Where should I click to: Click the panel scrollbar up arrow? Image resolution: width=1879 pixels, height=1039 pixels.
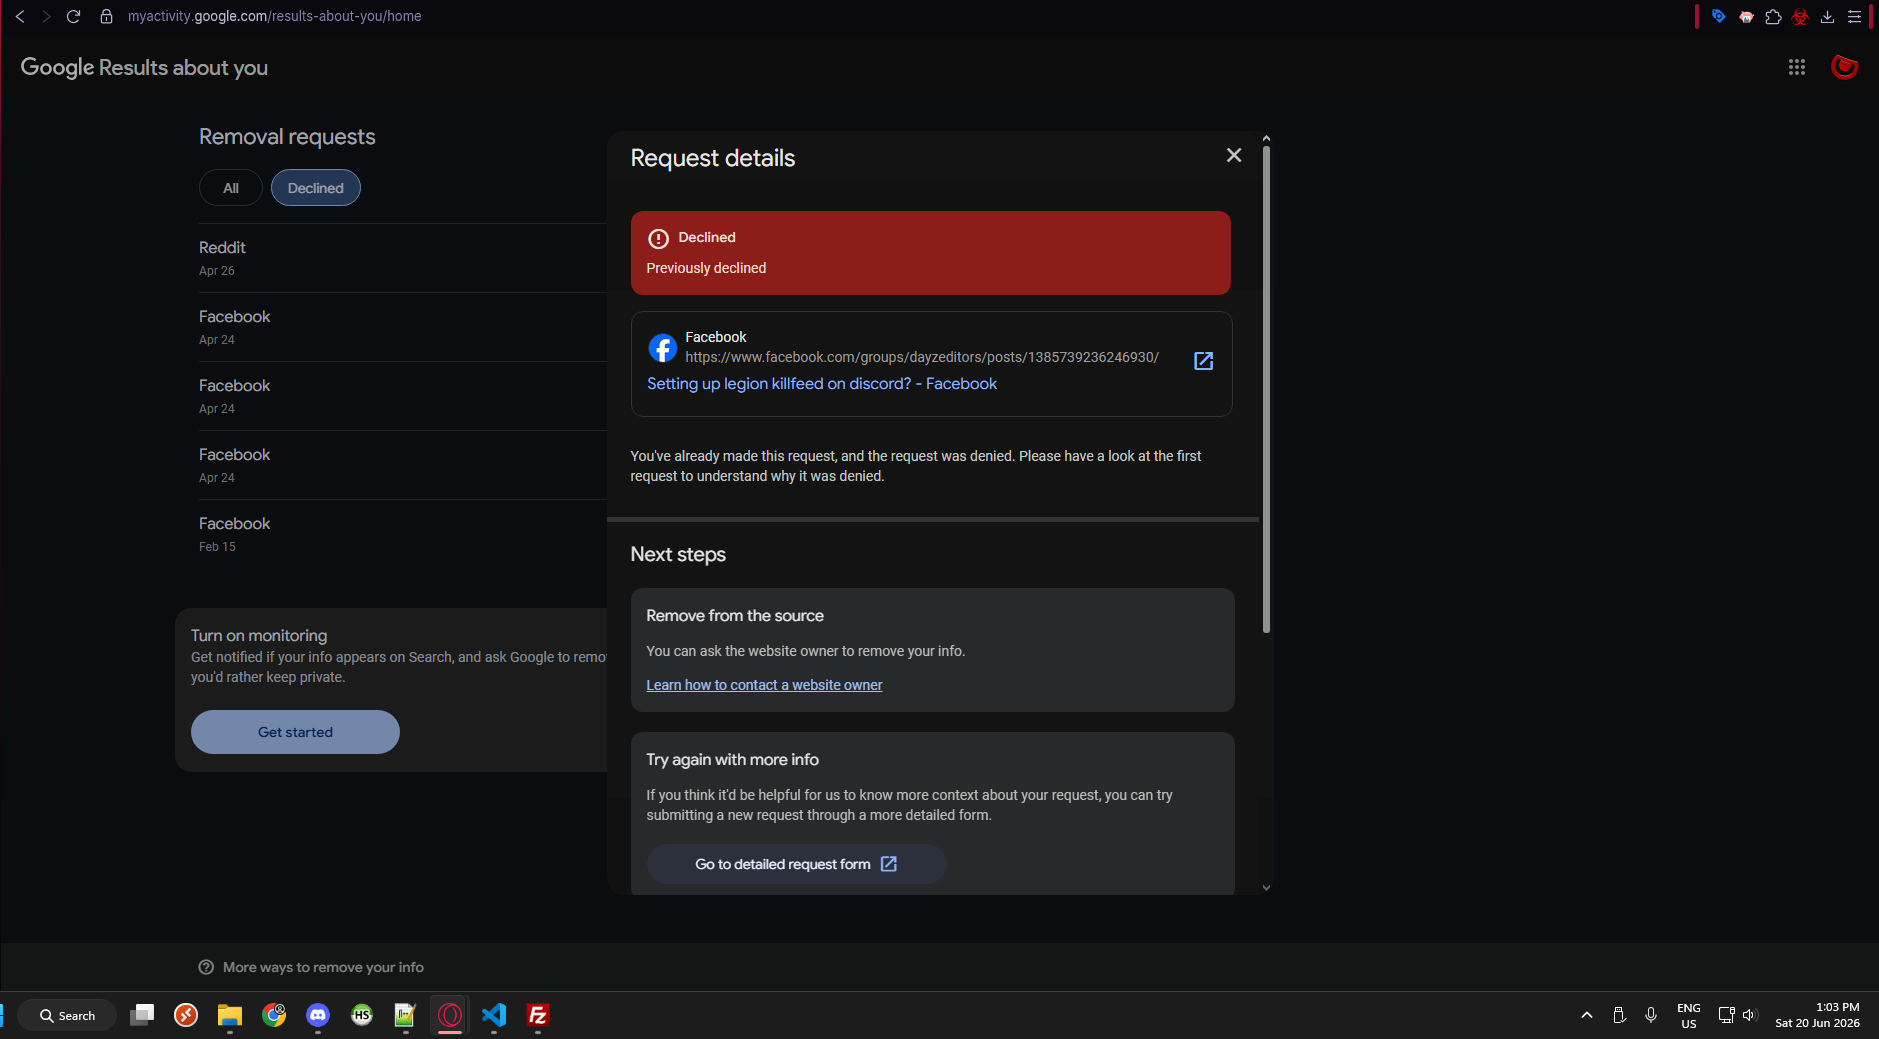(1266, 138)
